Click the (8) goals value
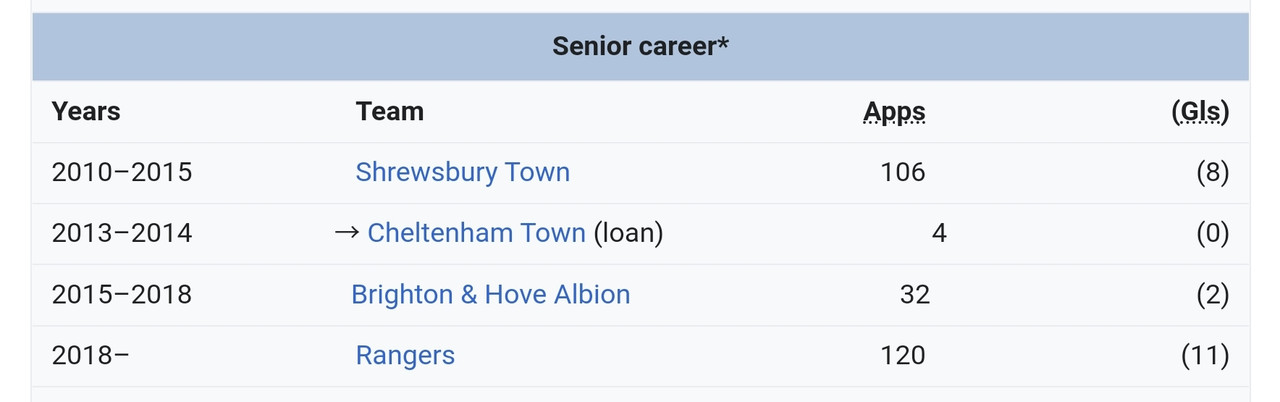The image size is (1280, 402). (x=1212, y=172)
